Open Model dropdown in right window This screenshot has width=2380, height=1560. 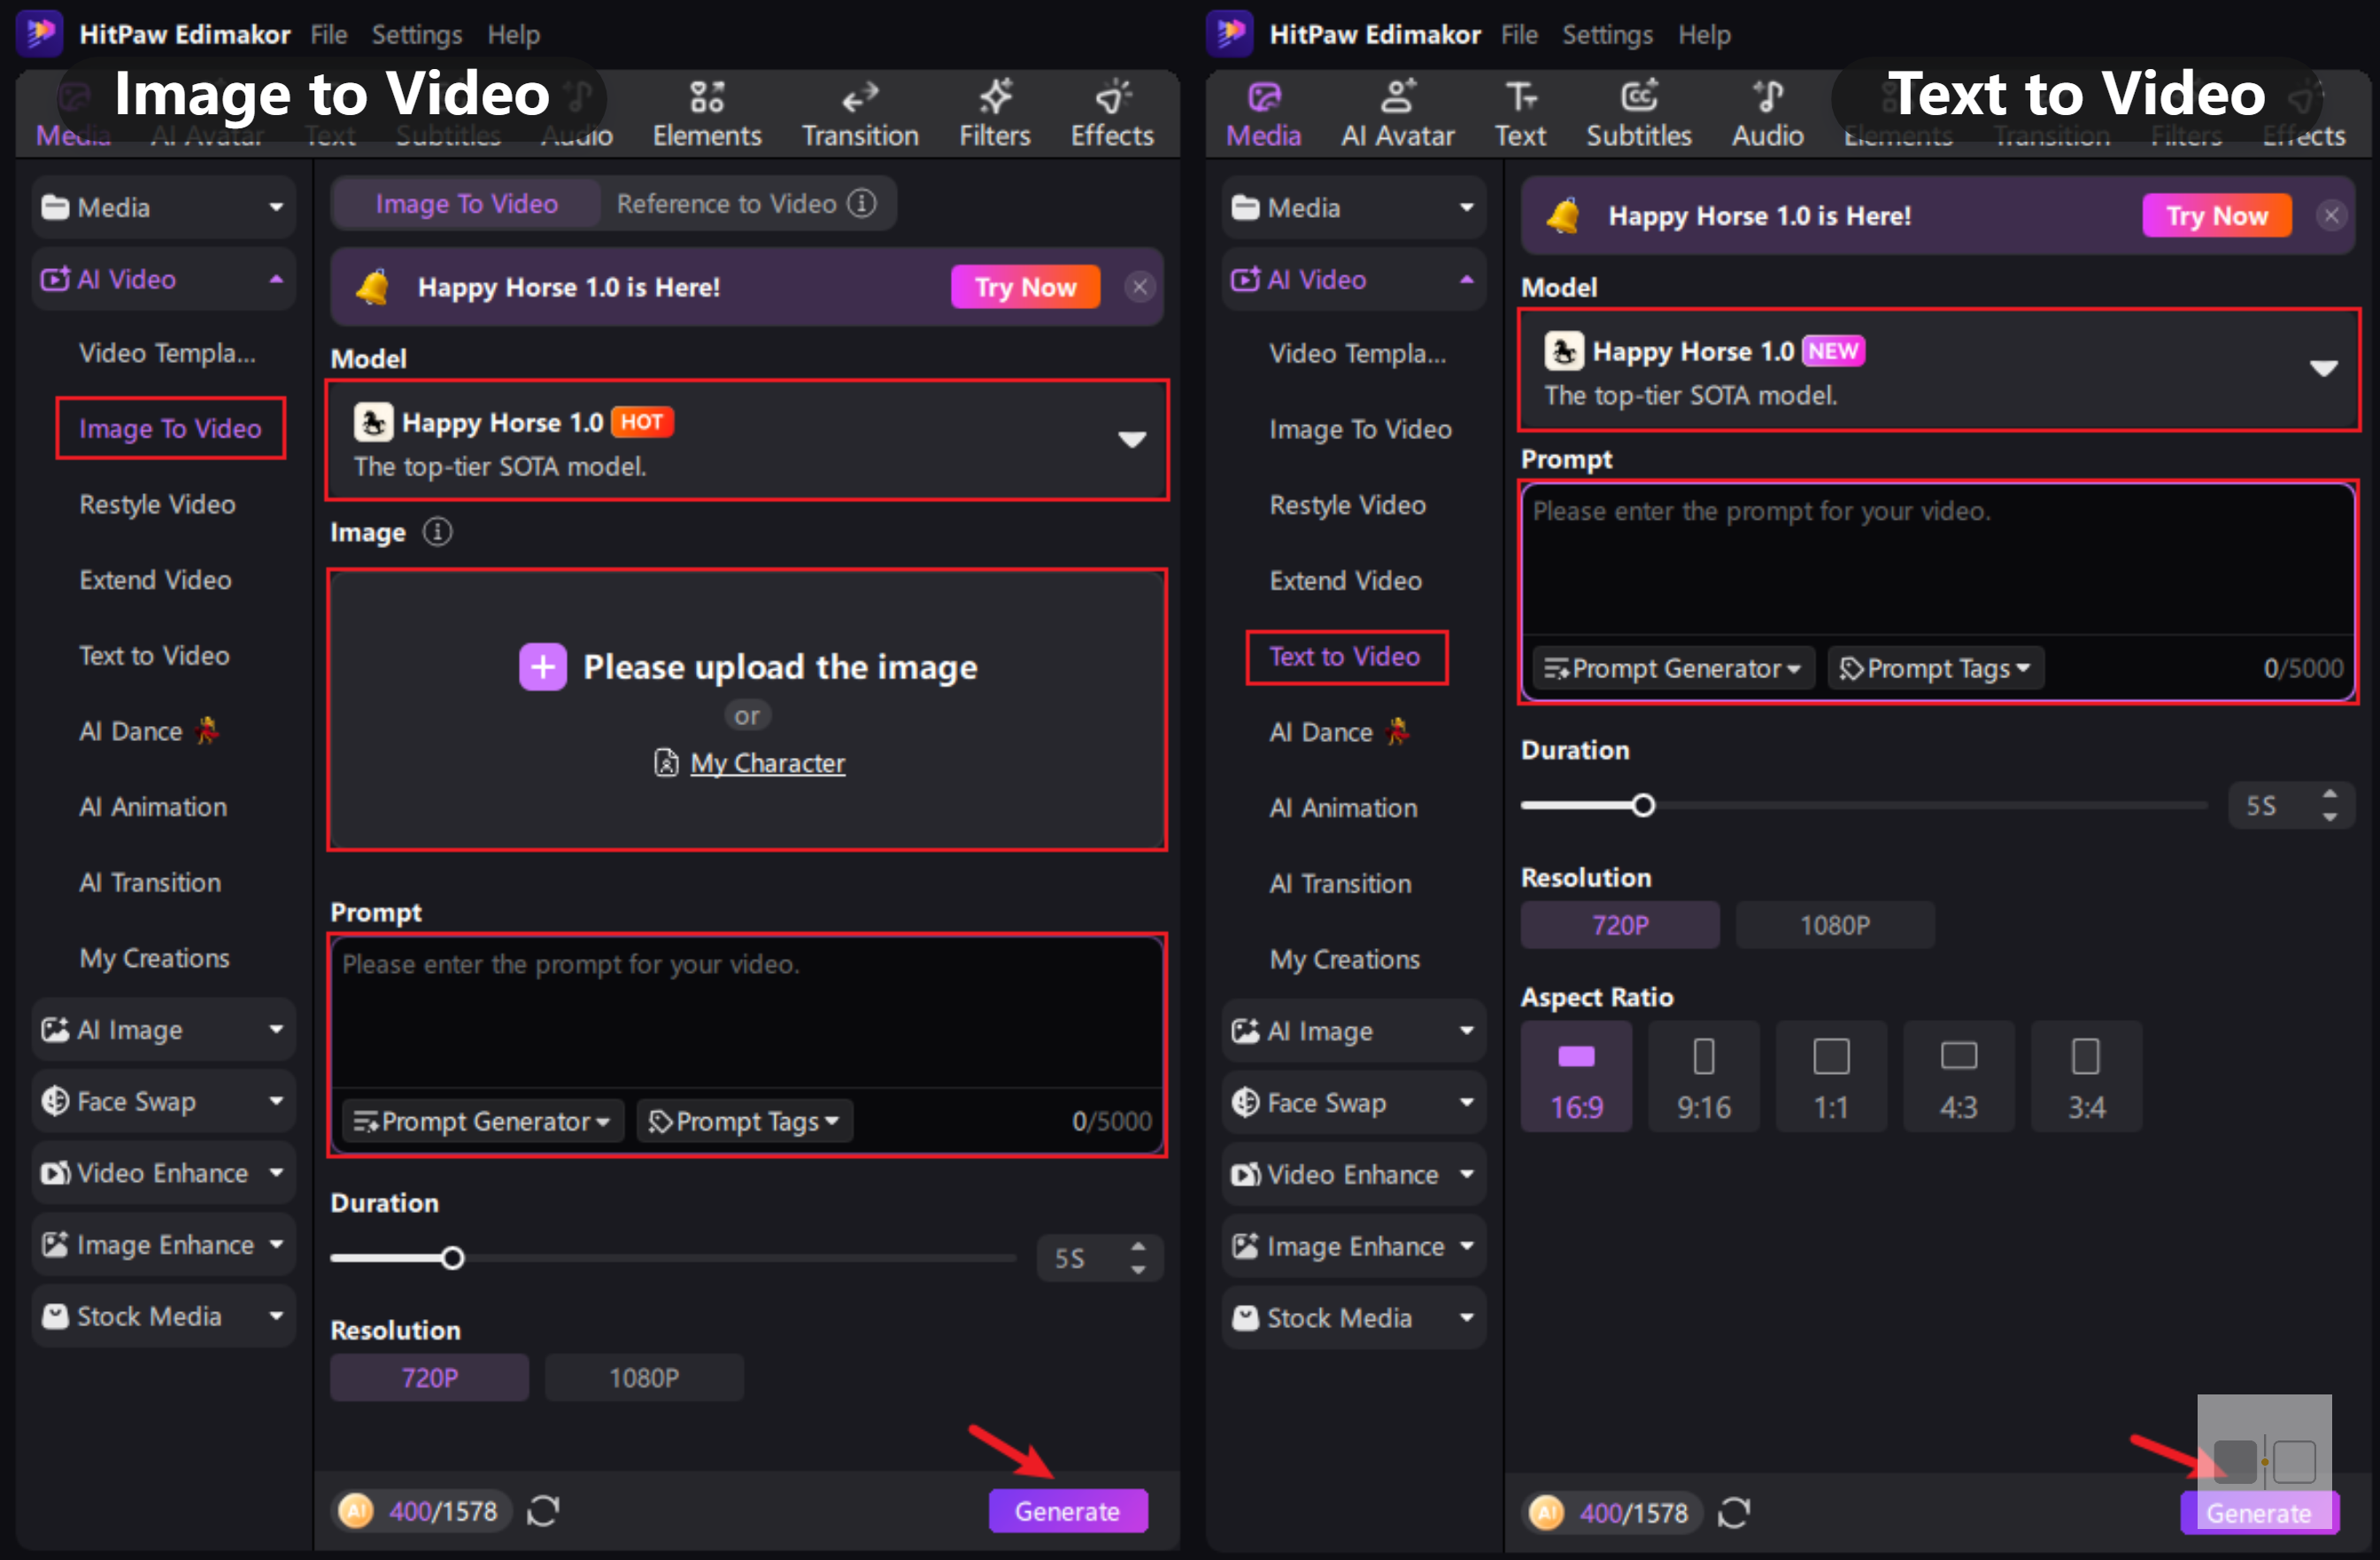(x=1938, y=369)
